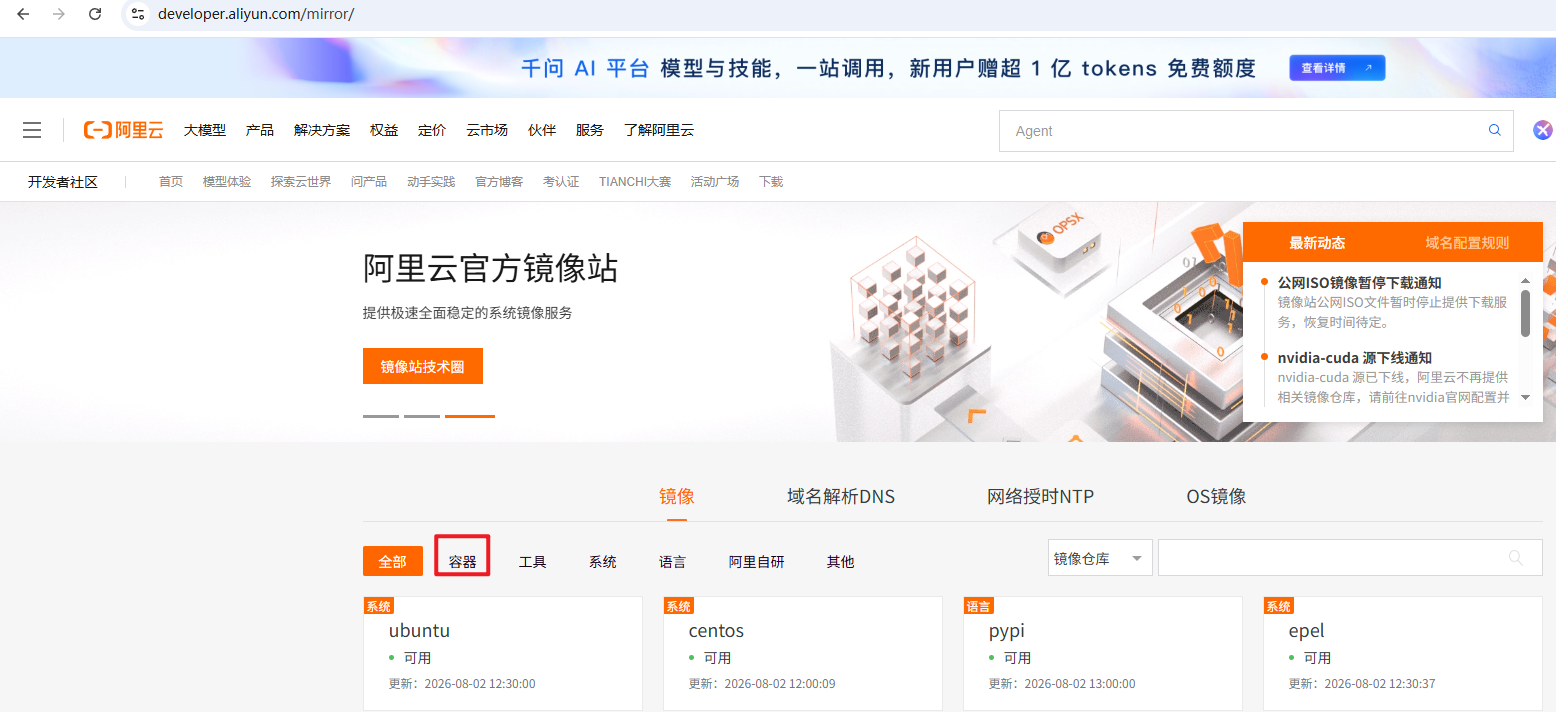Click the browser forward arrow
Viewport: 1556px width, 712px height.
point(59,14)
